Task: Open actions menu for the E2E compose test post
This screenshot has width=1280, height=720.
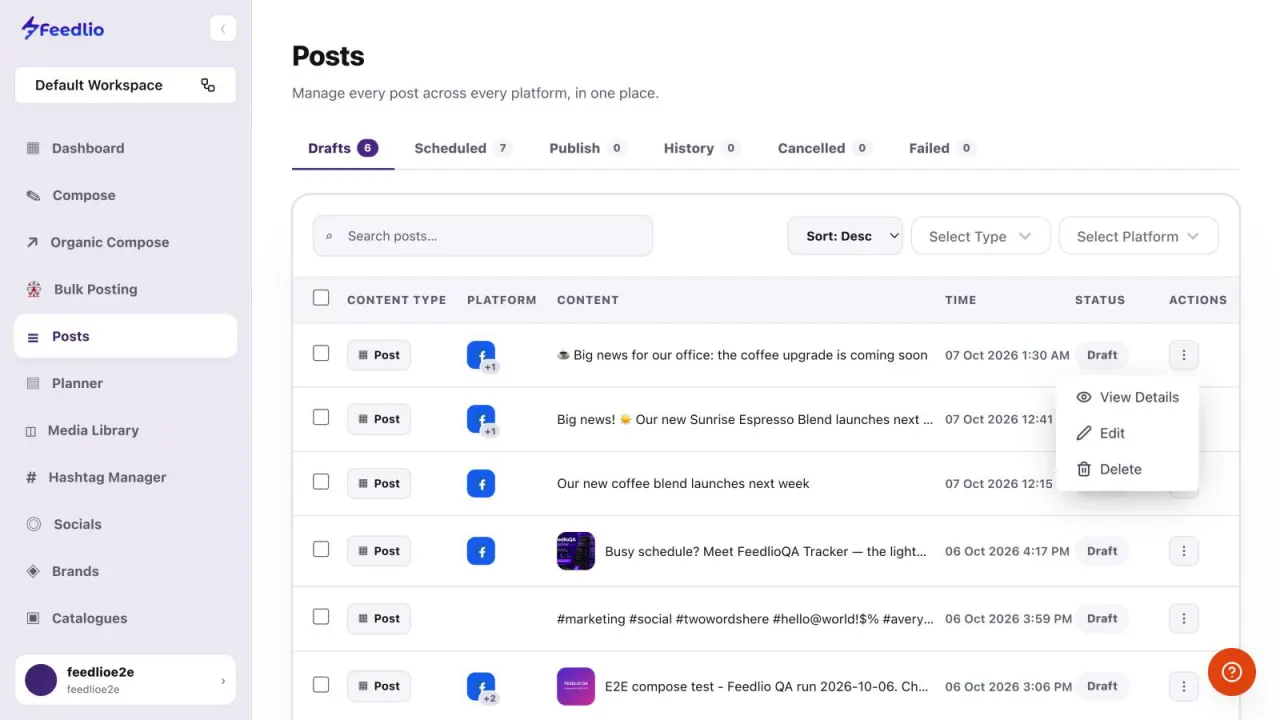Action: pyautogui.click(x=1184, y=686)
